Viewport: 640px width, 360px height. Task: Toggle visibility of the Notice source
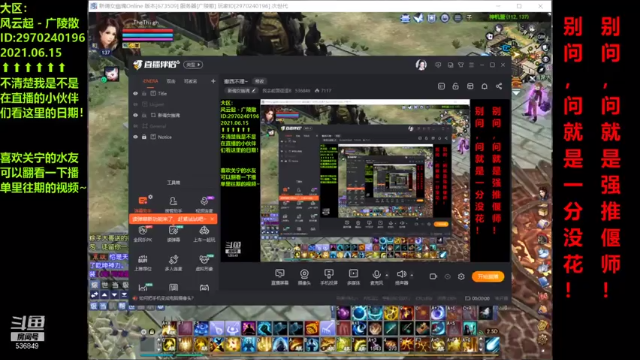[136, 137]
